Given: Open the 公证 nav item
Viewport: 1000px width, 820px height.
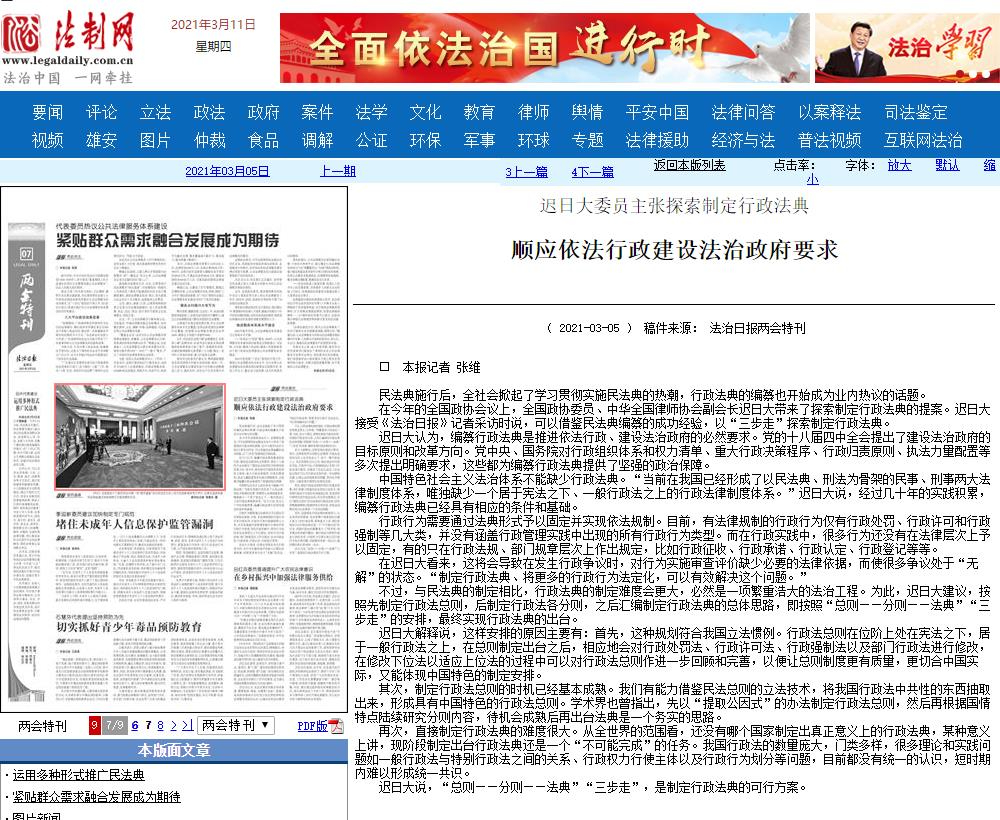Looking at the screenshot, I should [x=371, y=140].
